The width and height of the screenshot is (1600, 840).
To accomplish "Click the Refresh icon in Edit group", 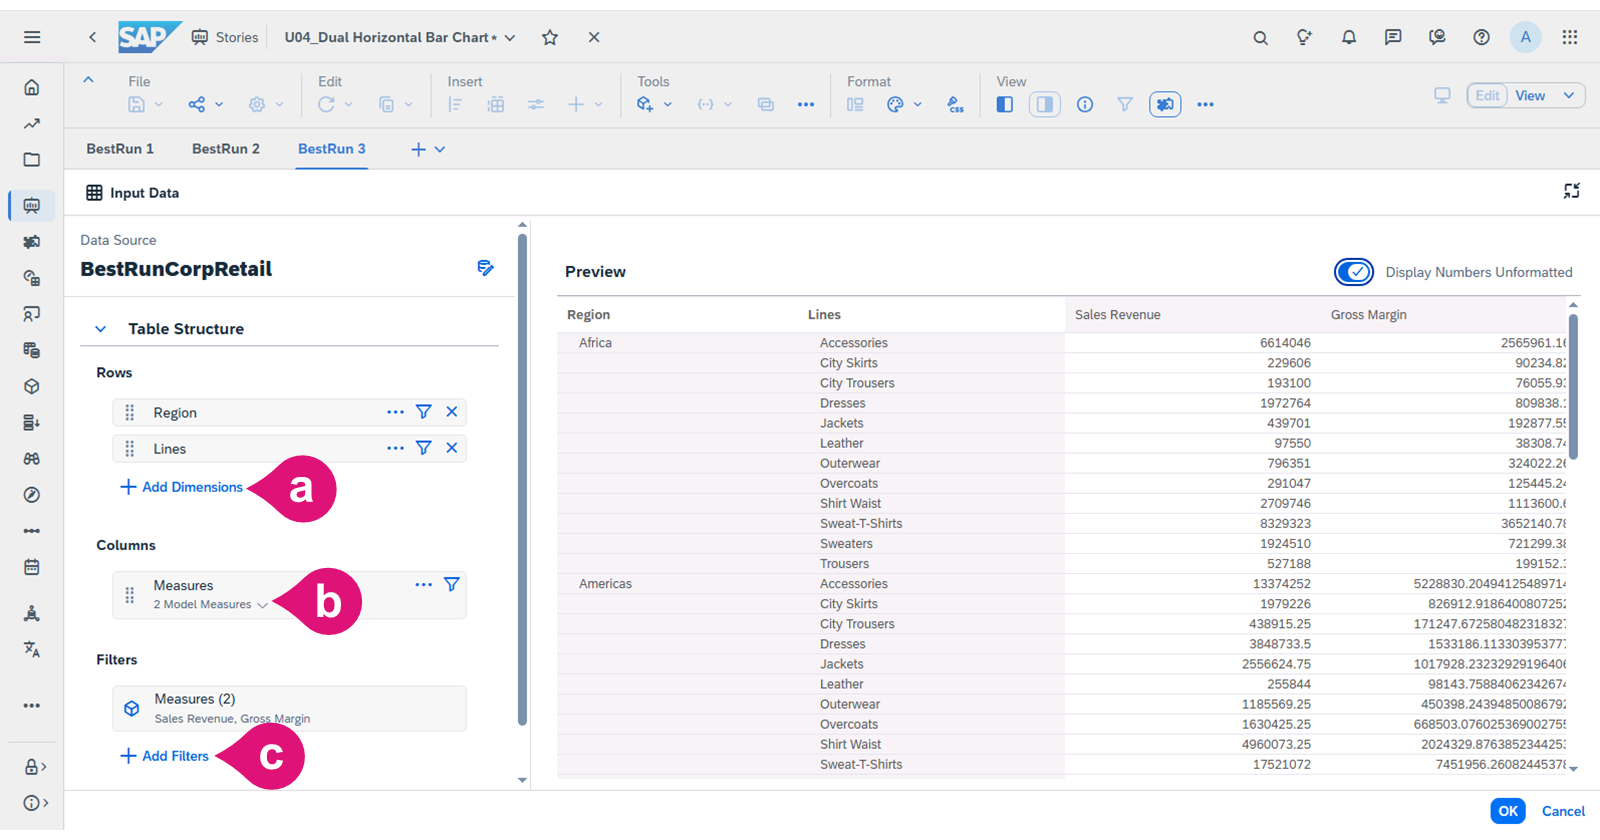I will tap(326, 104).
